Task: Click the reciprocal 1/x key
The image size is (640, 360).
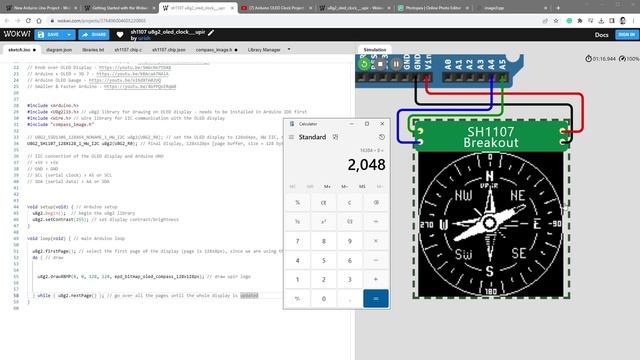Action: pos(298,222)
